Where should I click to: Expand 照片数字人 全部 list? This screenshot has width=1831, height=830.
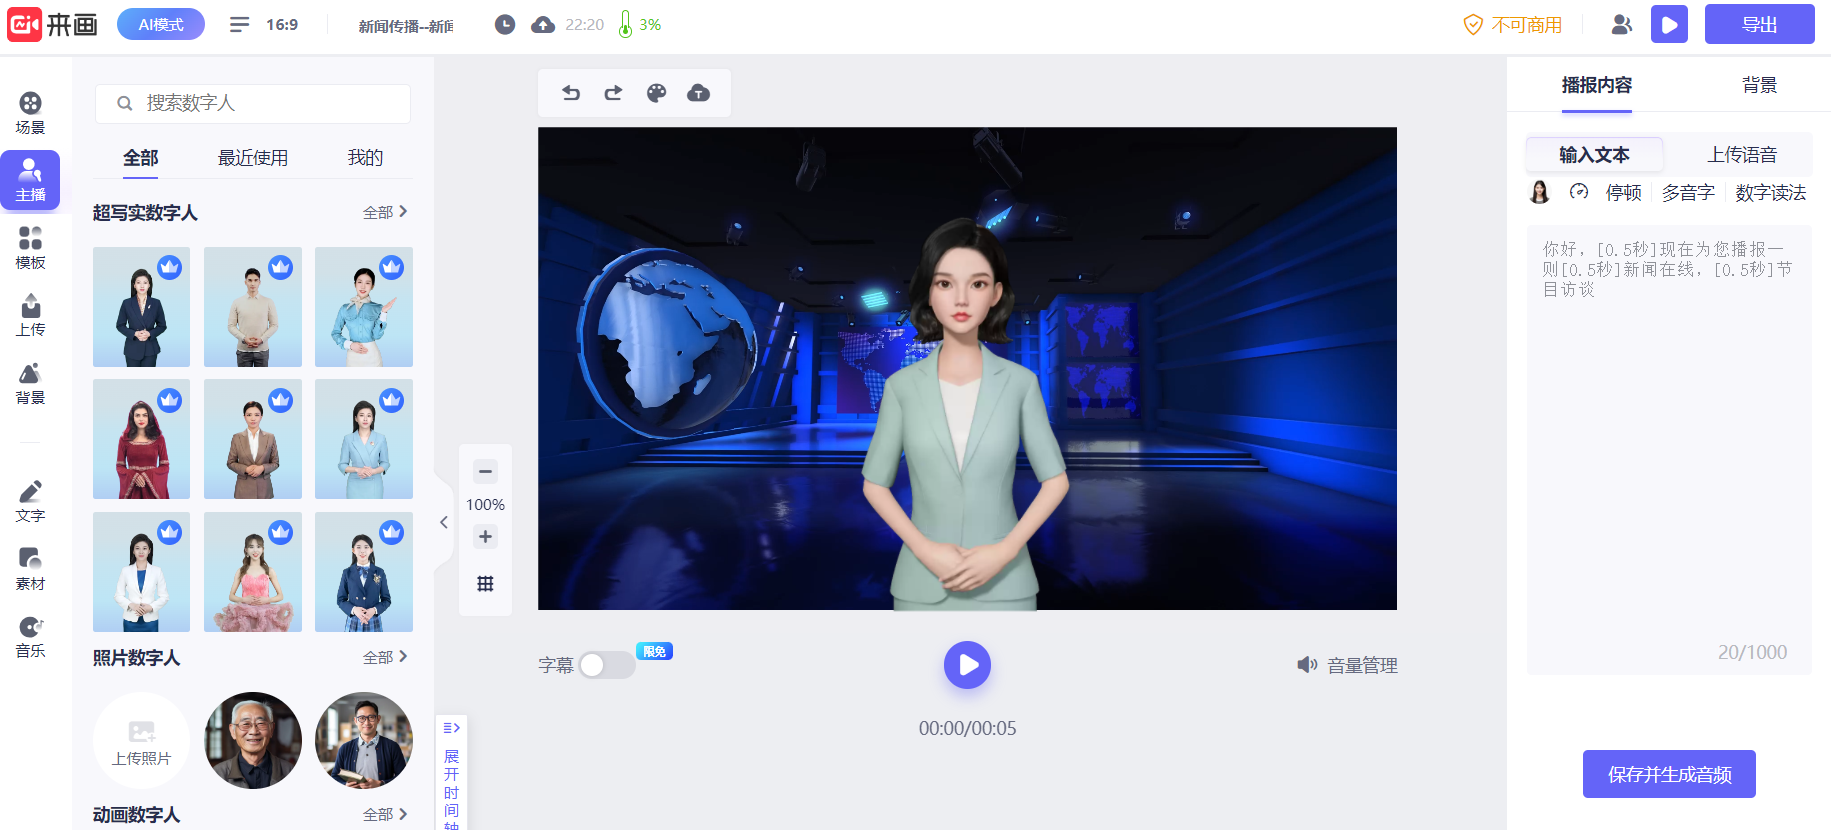(385, 657)
